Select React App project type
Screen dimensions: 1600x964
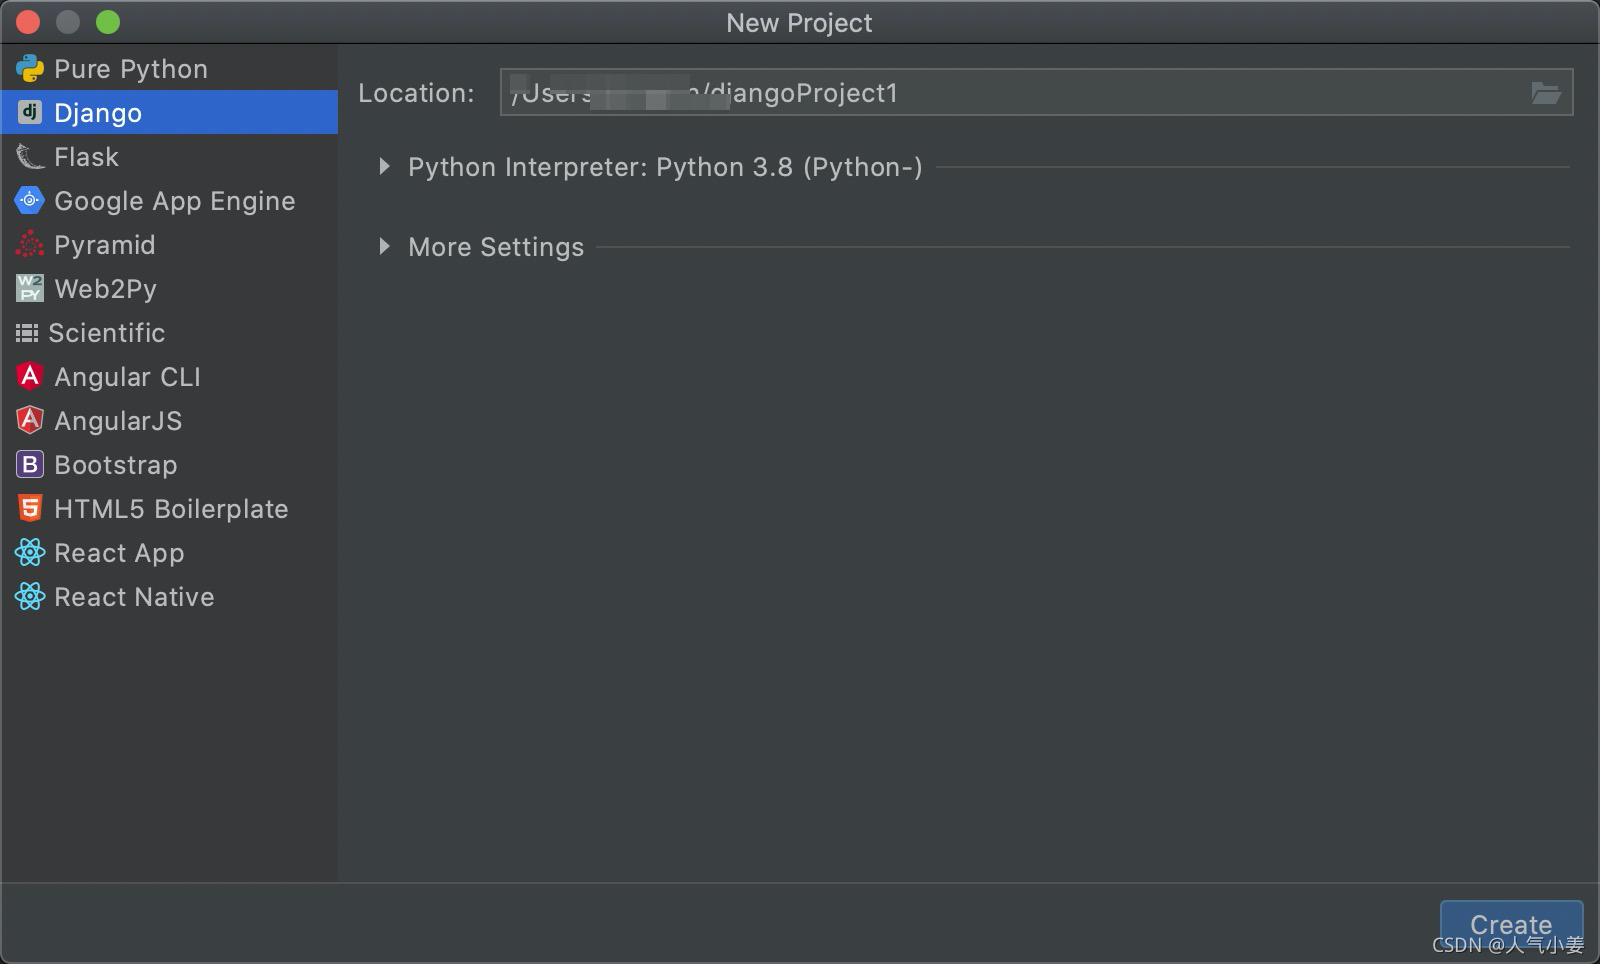pos(169,553)
